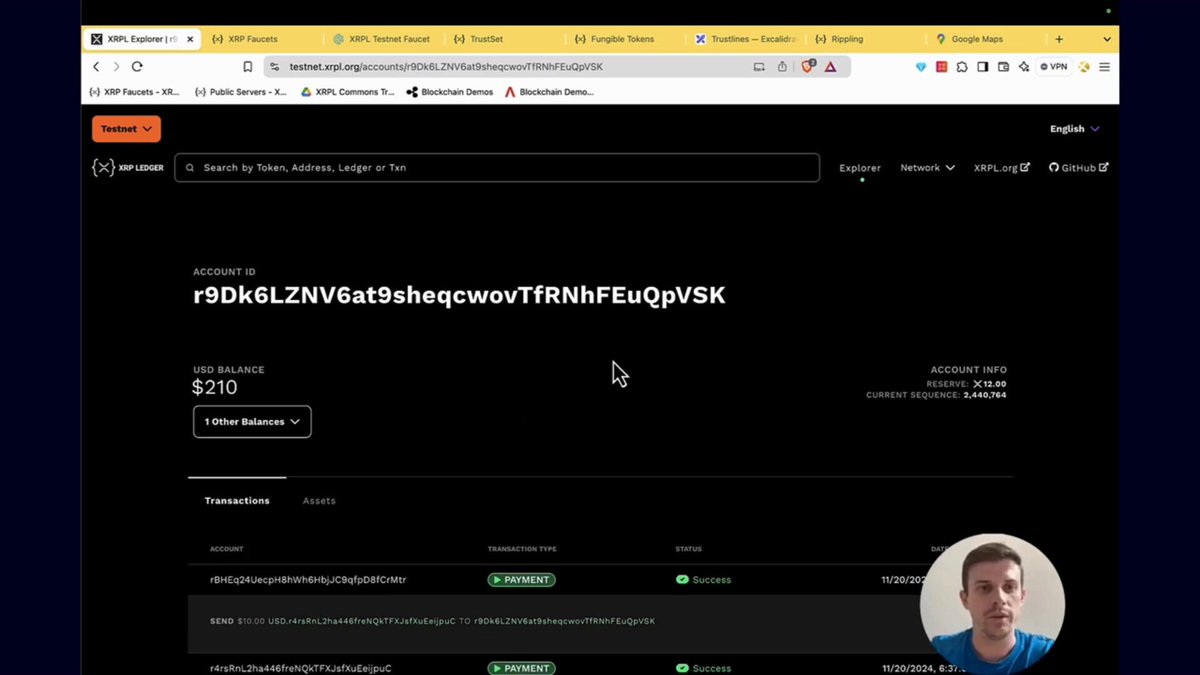Open the GitHub external link
Image resolution: width=1200 pixels, height=675 pixels.
[1078, 168]
